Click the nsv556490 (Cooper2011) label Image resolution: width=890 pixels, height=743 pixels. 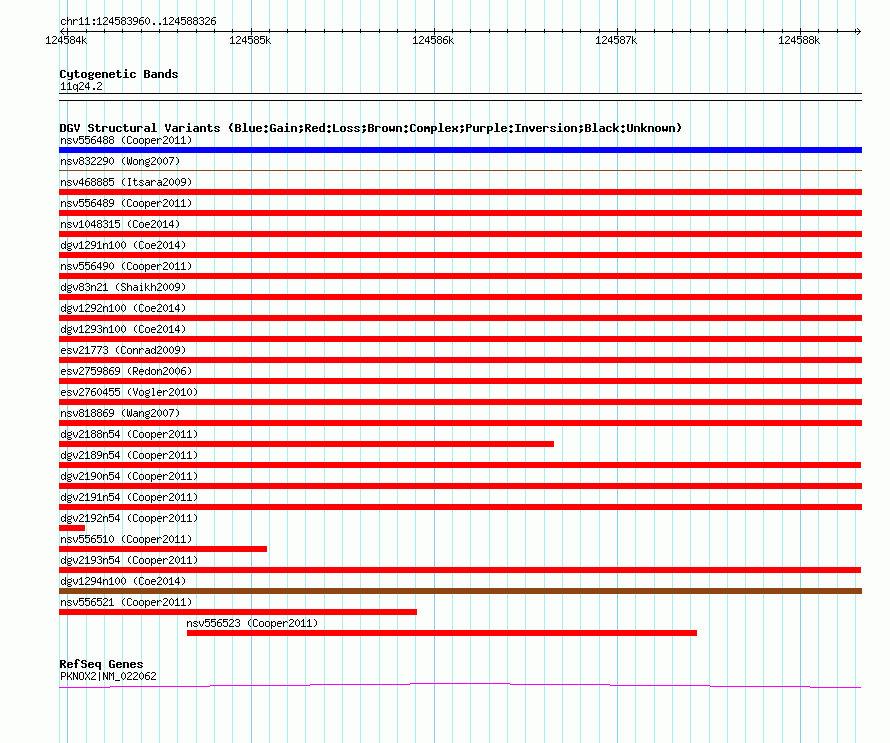(x=126, y=266)
